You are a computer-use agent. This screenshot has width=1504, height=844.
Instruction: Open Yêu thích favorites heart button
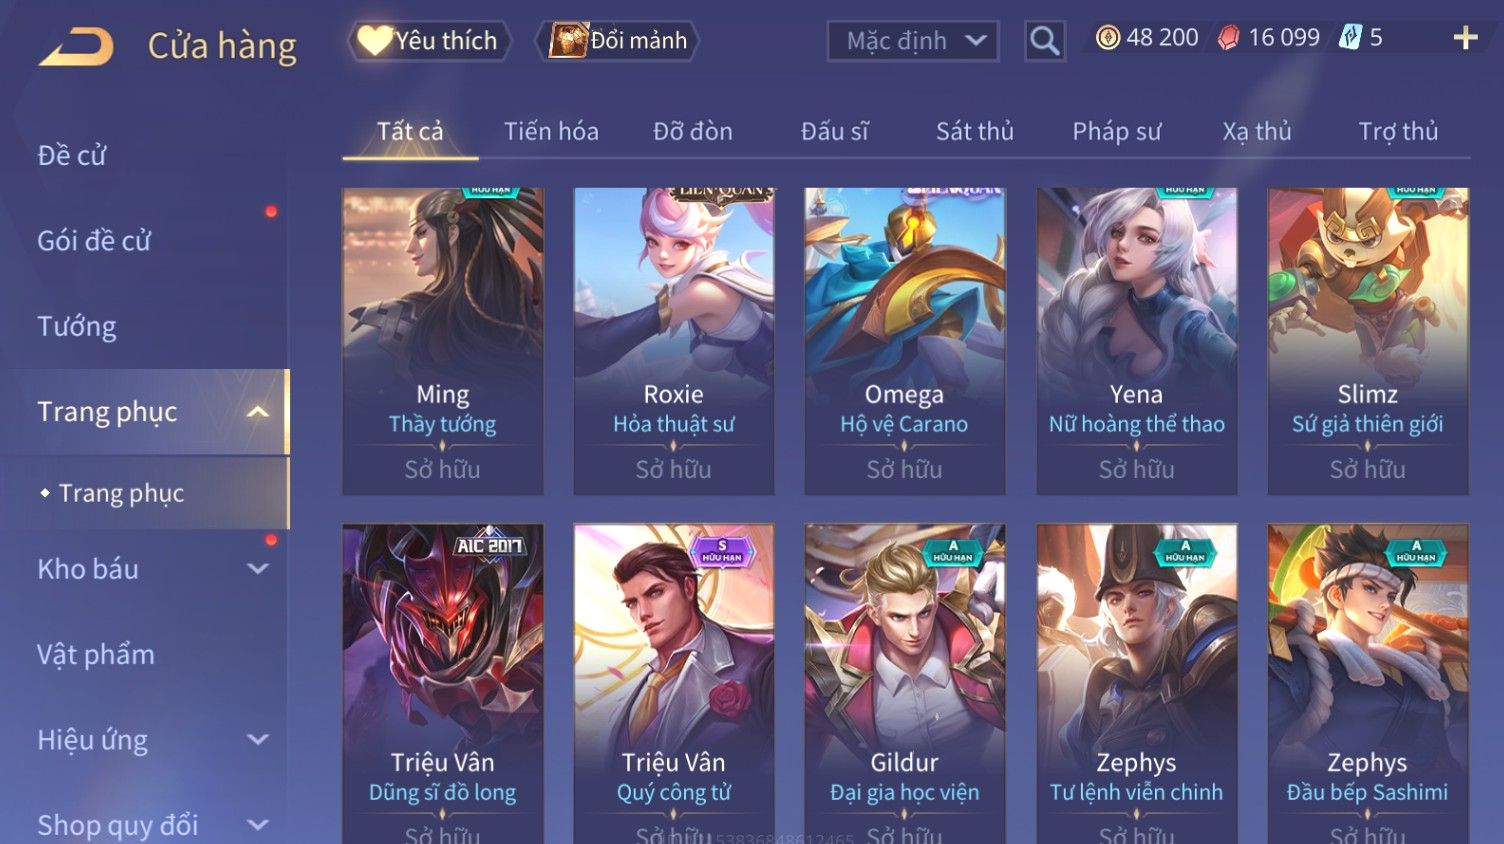(429, 41)
